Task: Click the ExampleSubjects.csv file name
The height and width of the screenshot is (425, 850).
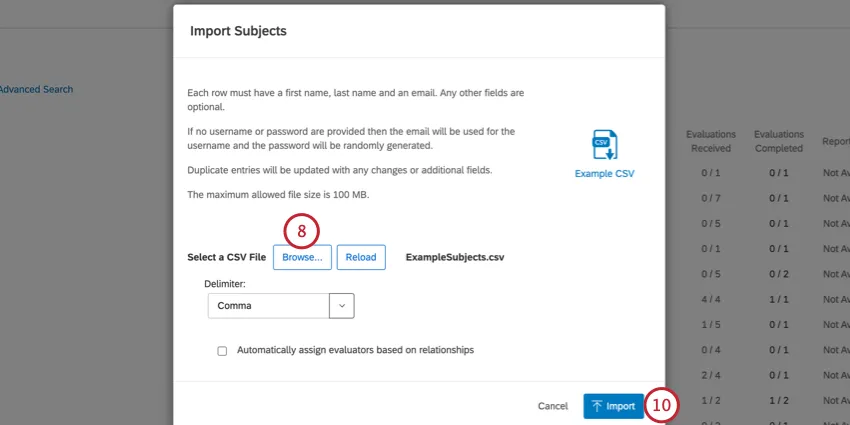Action: tap(455, 257)
